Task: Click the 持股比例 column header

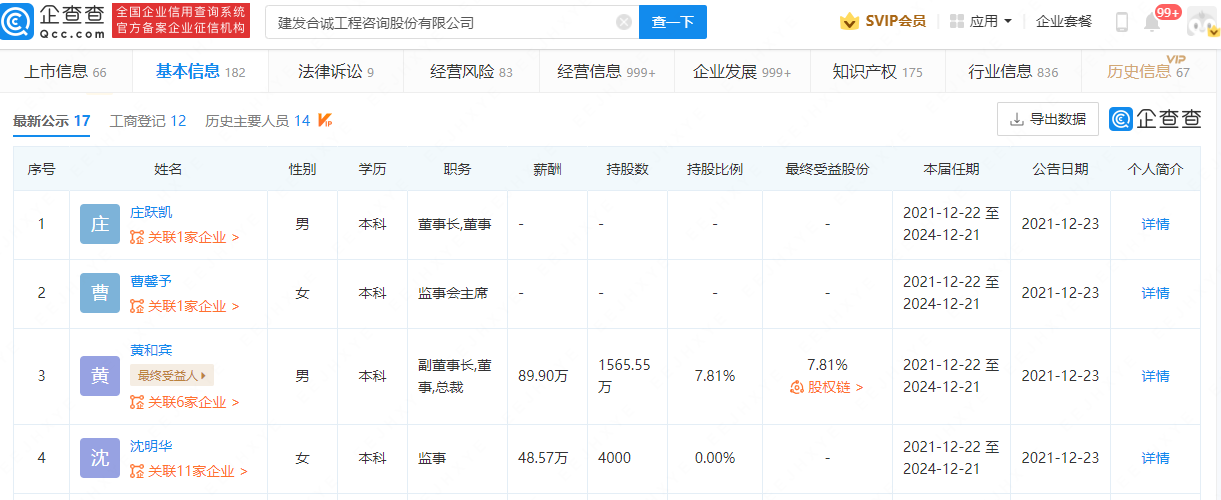Action: [x=715, y=169]
